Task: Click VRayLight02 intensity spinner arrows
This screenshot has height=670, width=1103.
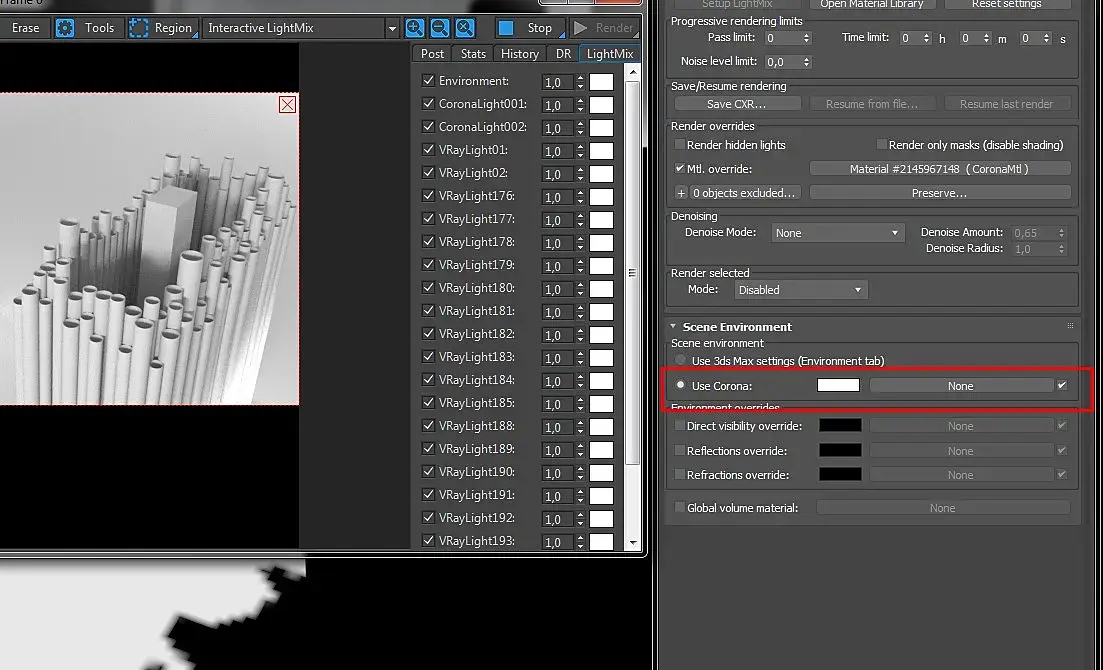Action: click(x=580, y=174)
